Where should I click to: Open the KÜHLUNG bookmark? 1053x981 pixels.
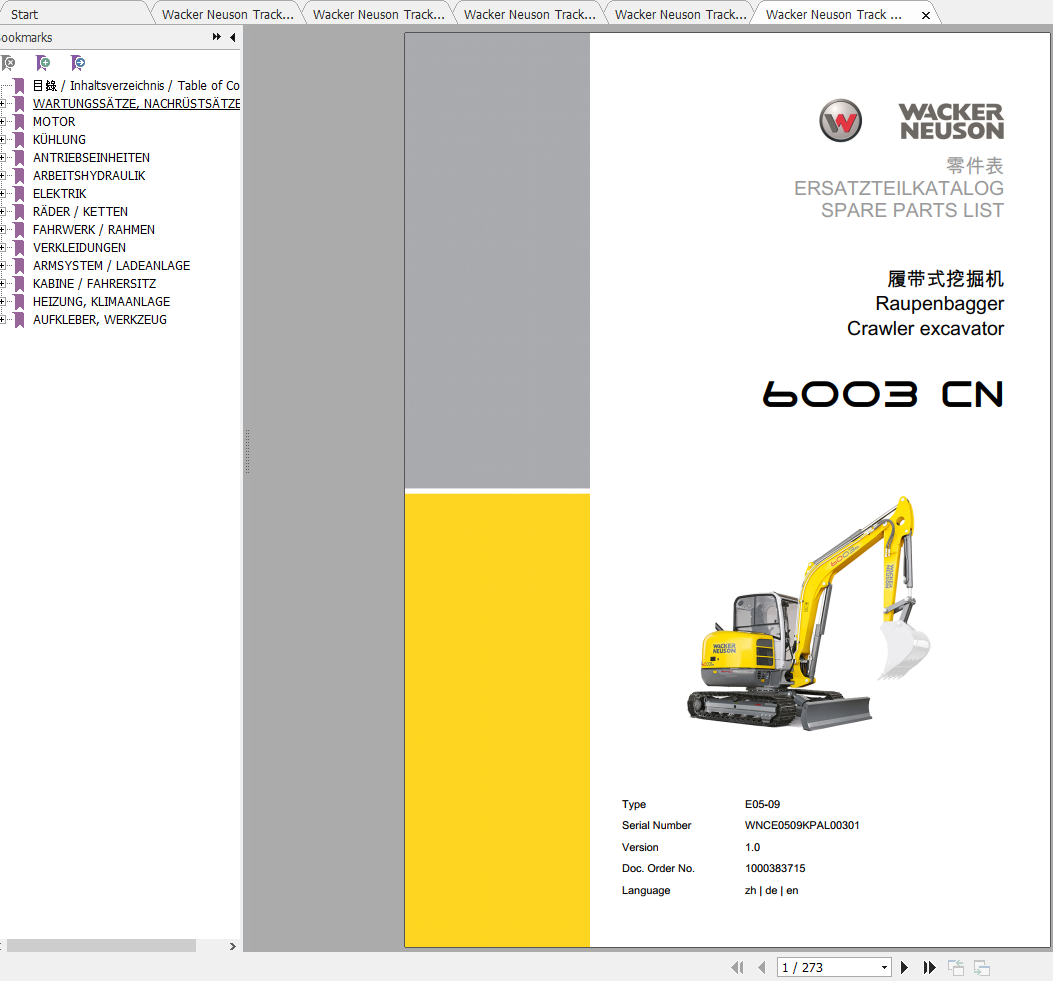(x=59, y=140)
